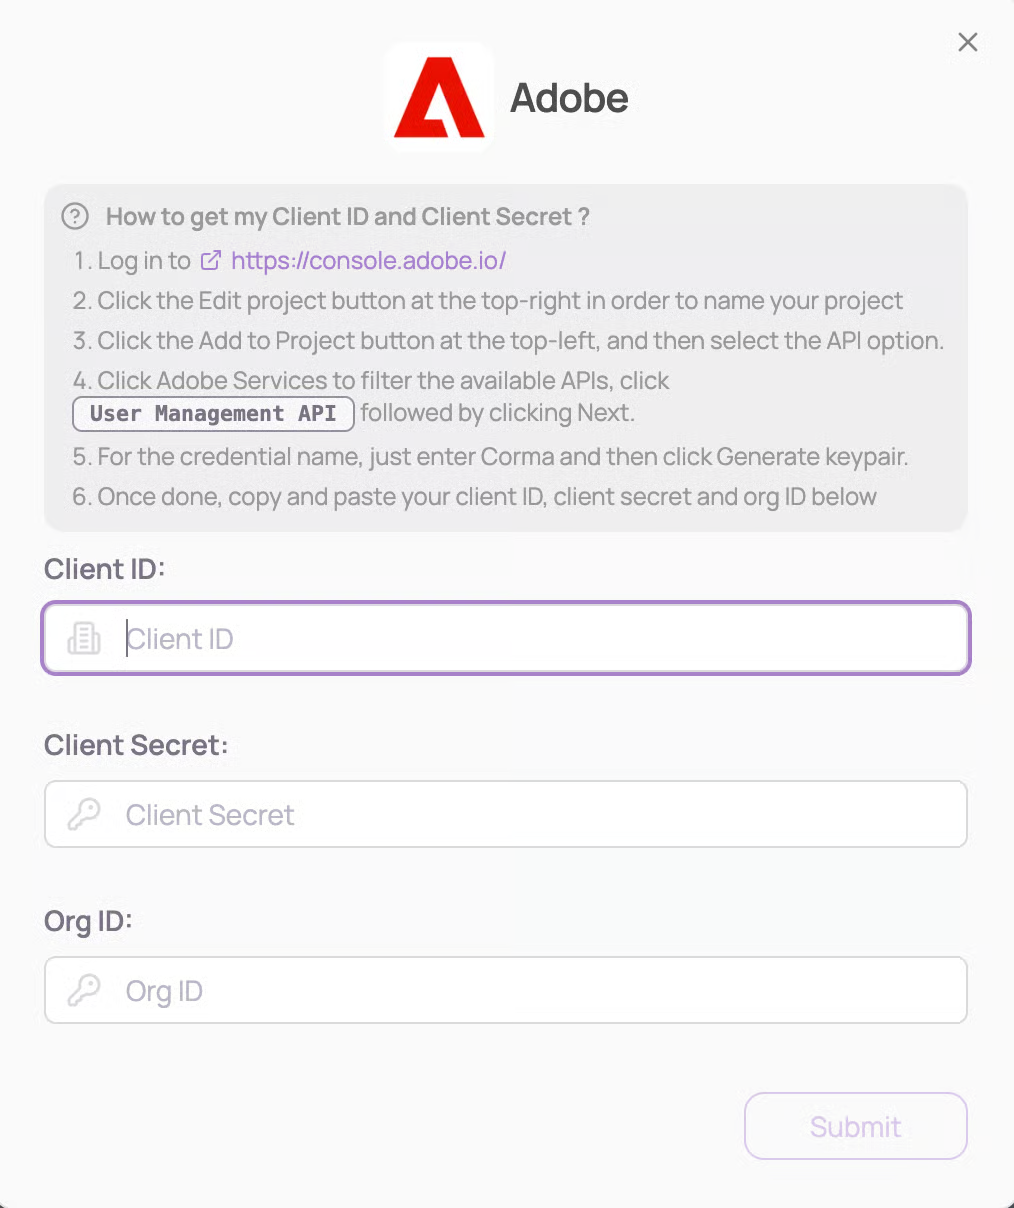
Task: Click the "Org ID:" field label
Action: click(x=88, y=921)
